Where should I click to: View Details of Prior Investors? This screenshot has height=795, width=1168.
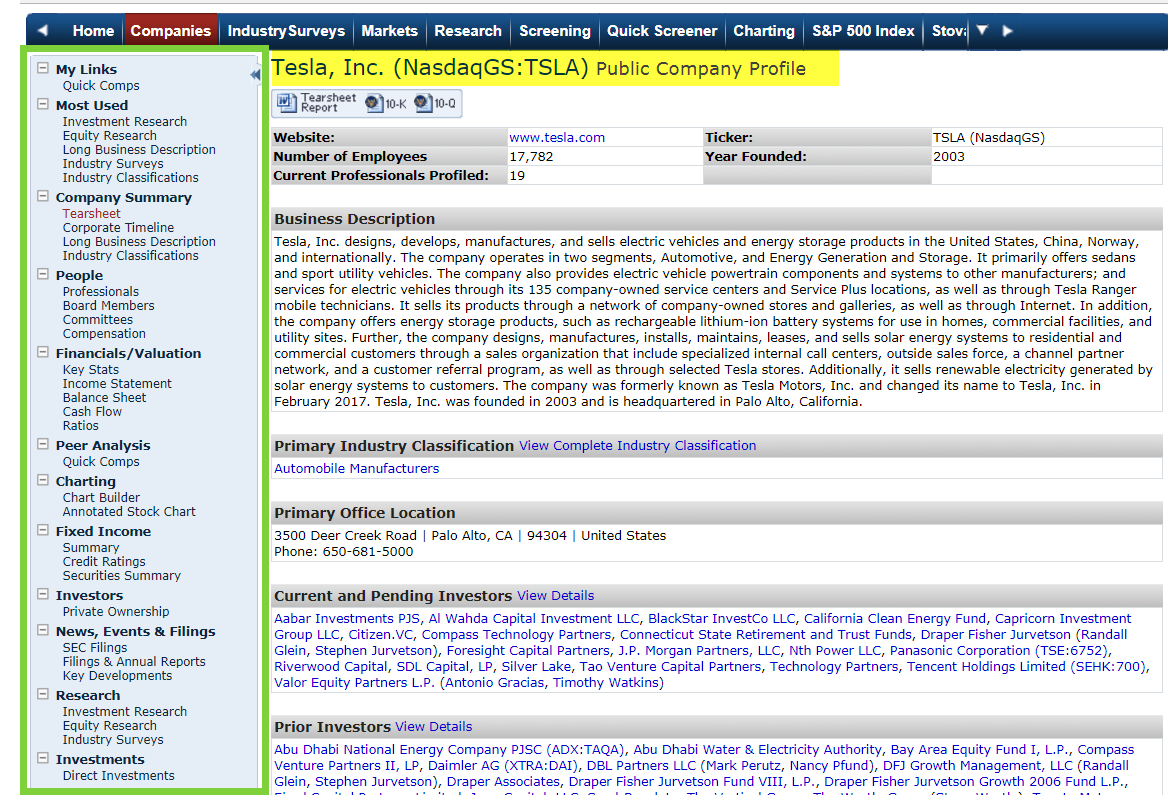point(434,726)
